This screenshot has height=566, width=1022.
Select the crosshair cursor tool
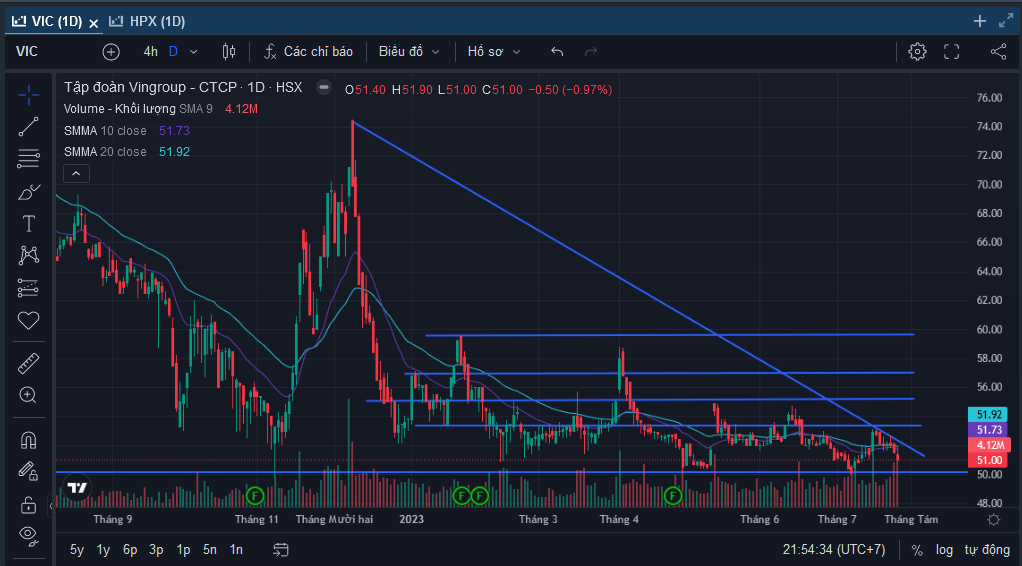click(x=29, y=95)
